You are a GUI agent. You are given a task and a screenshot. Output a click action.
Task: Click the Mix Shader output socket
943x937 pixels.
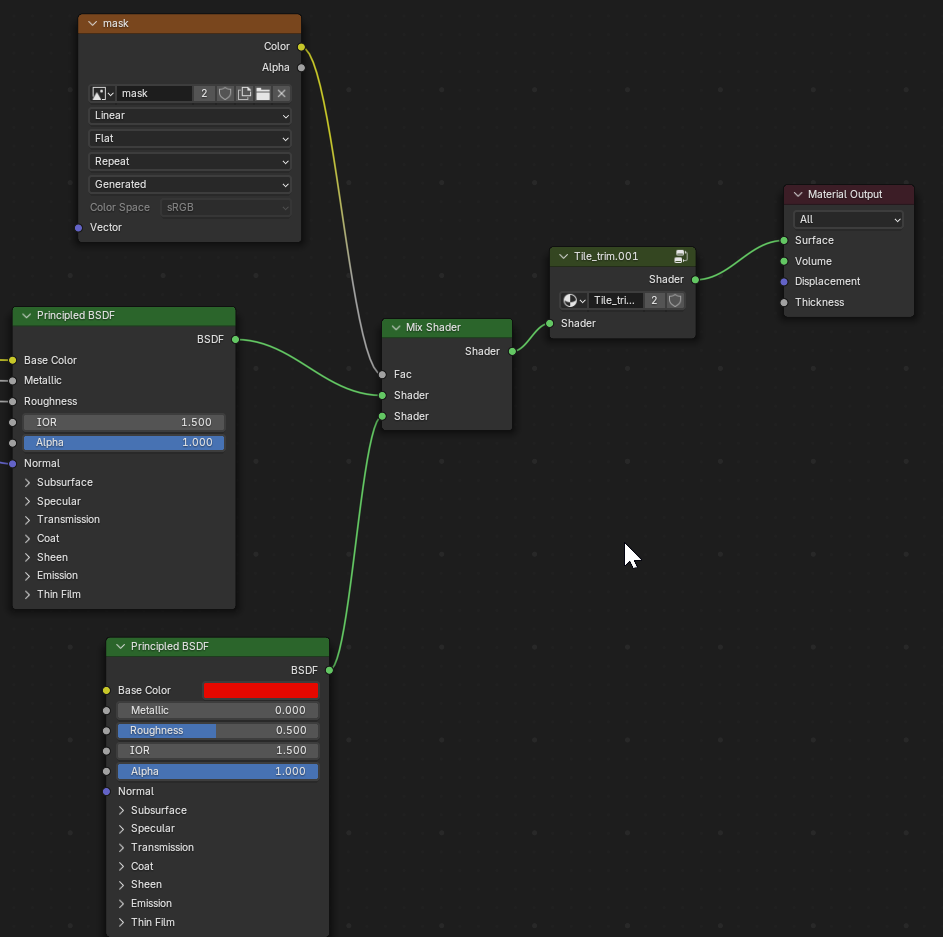(512, 352)
